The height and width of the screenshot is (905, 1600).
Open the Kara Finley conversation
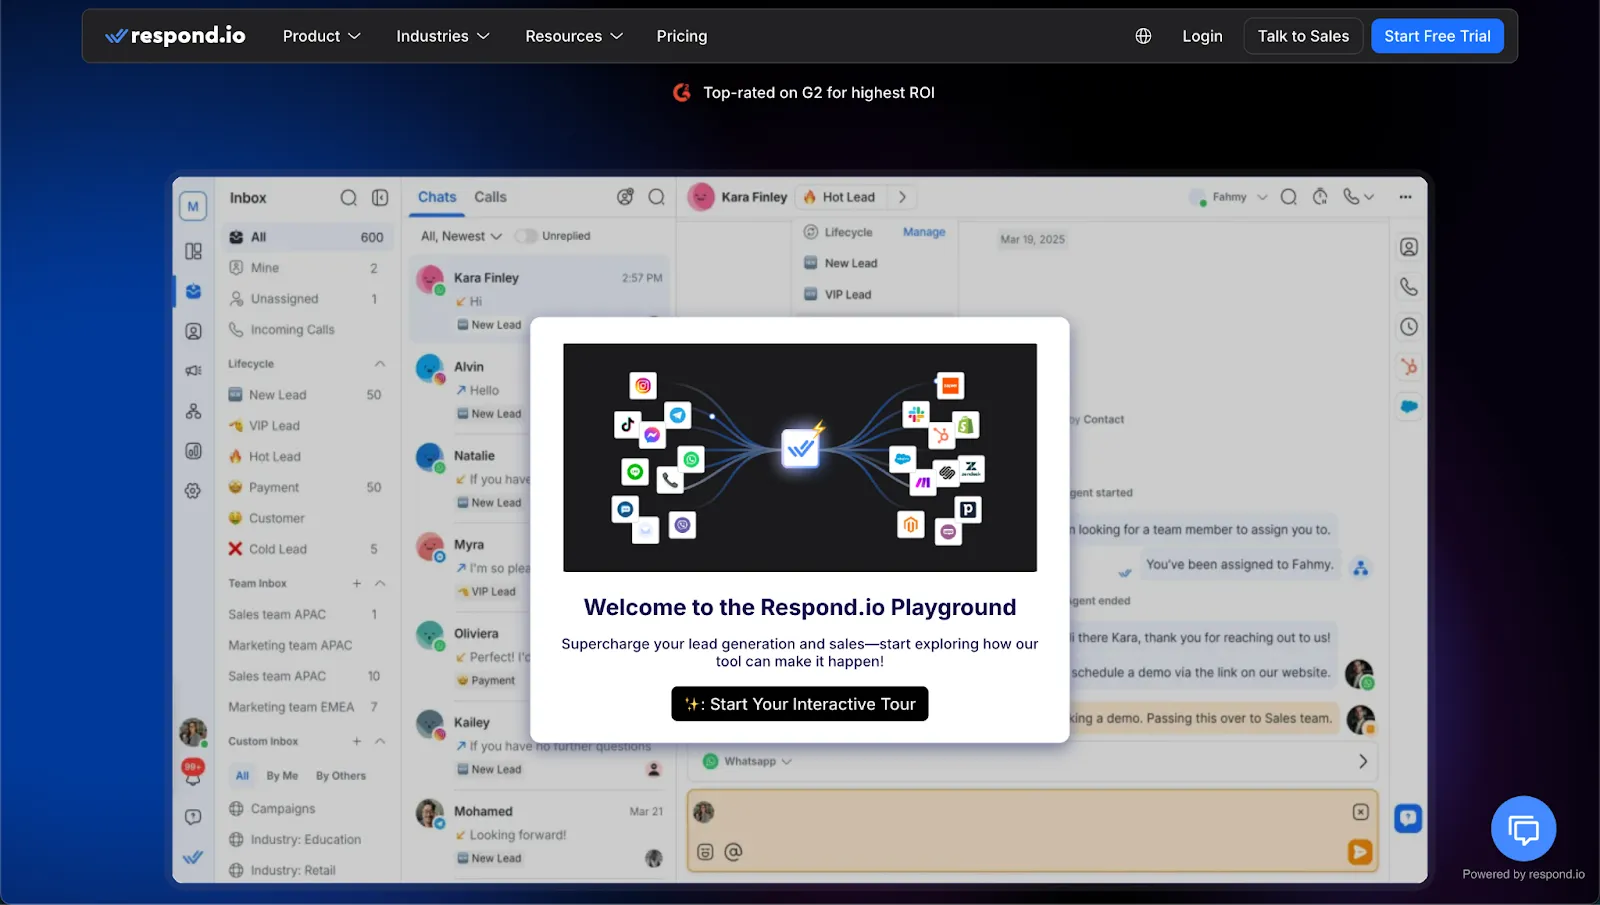(x=539, y=300)
